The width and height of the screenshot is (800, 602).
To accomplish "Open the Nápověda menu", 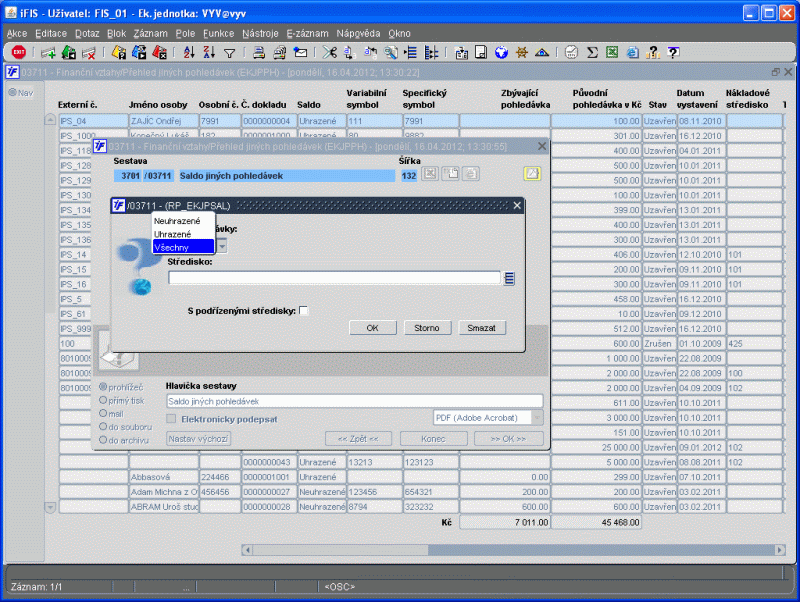I will coord(358,34).
